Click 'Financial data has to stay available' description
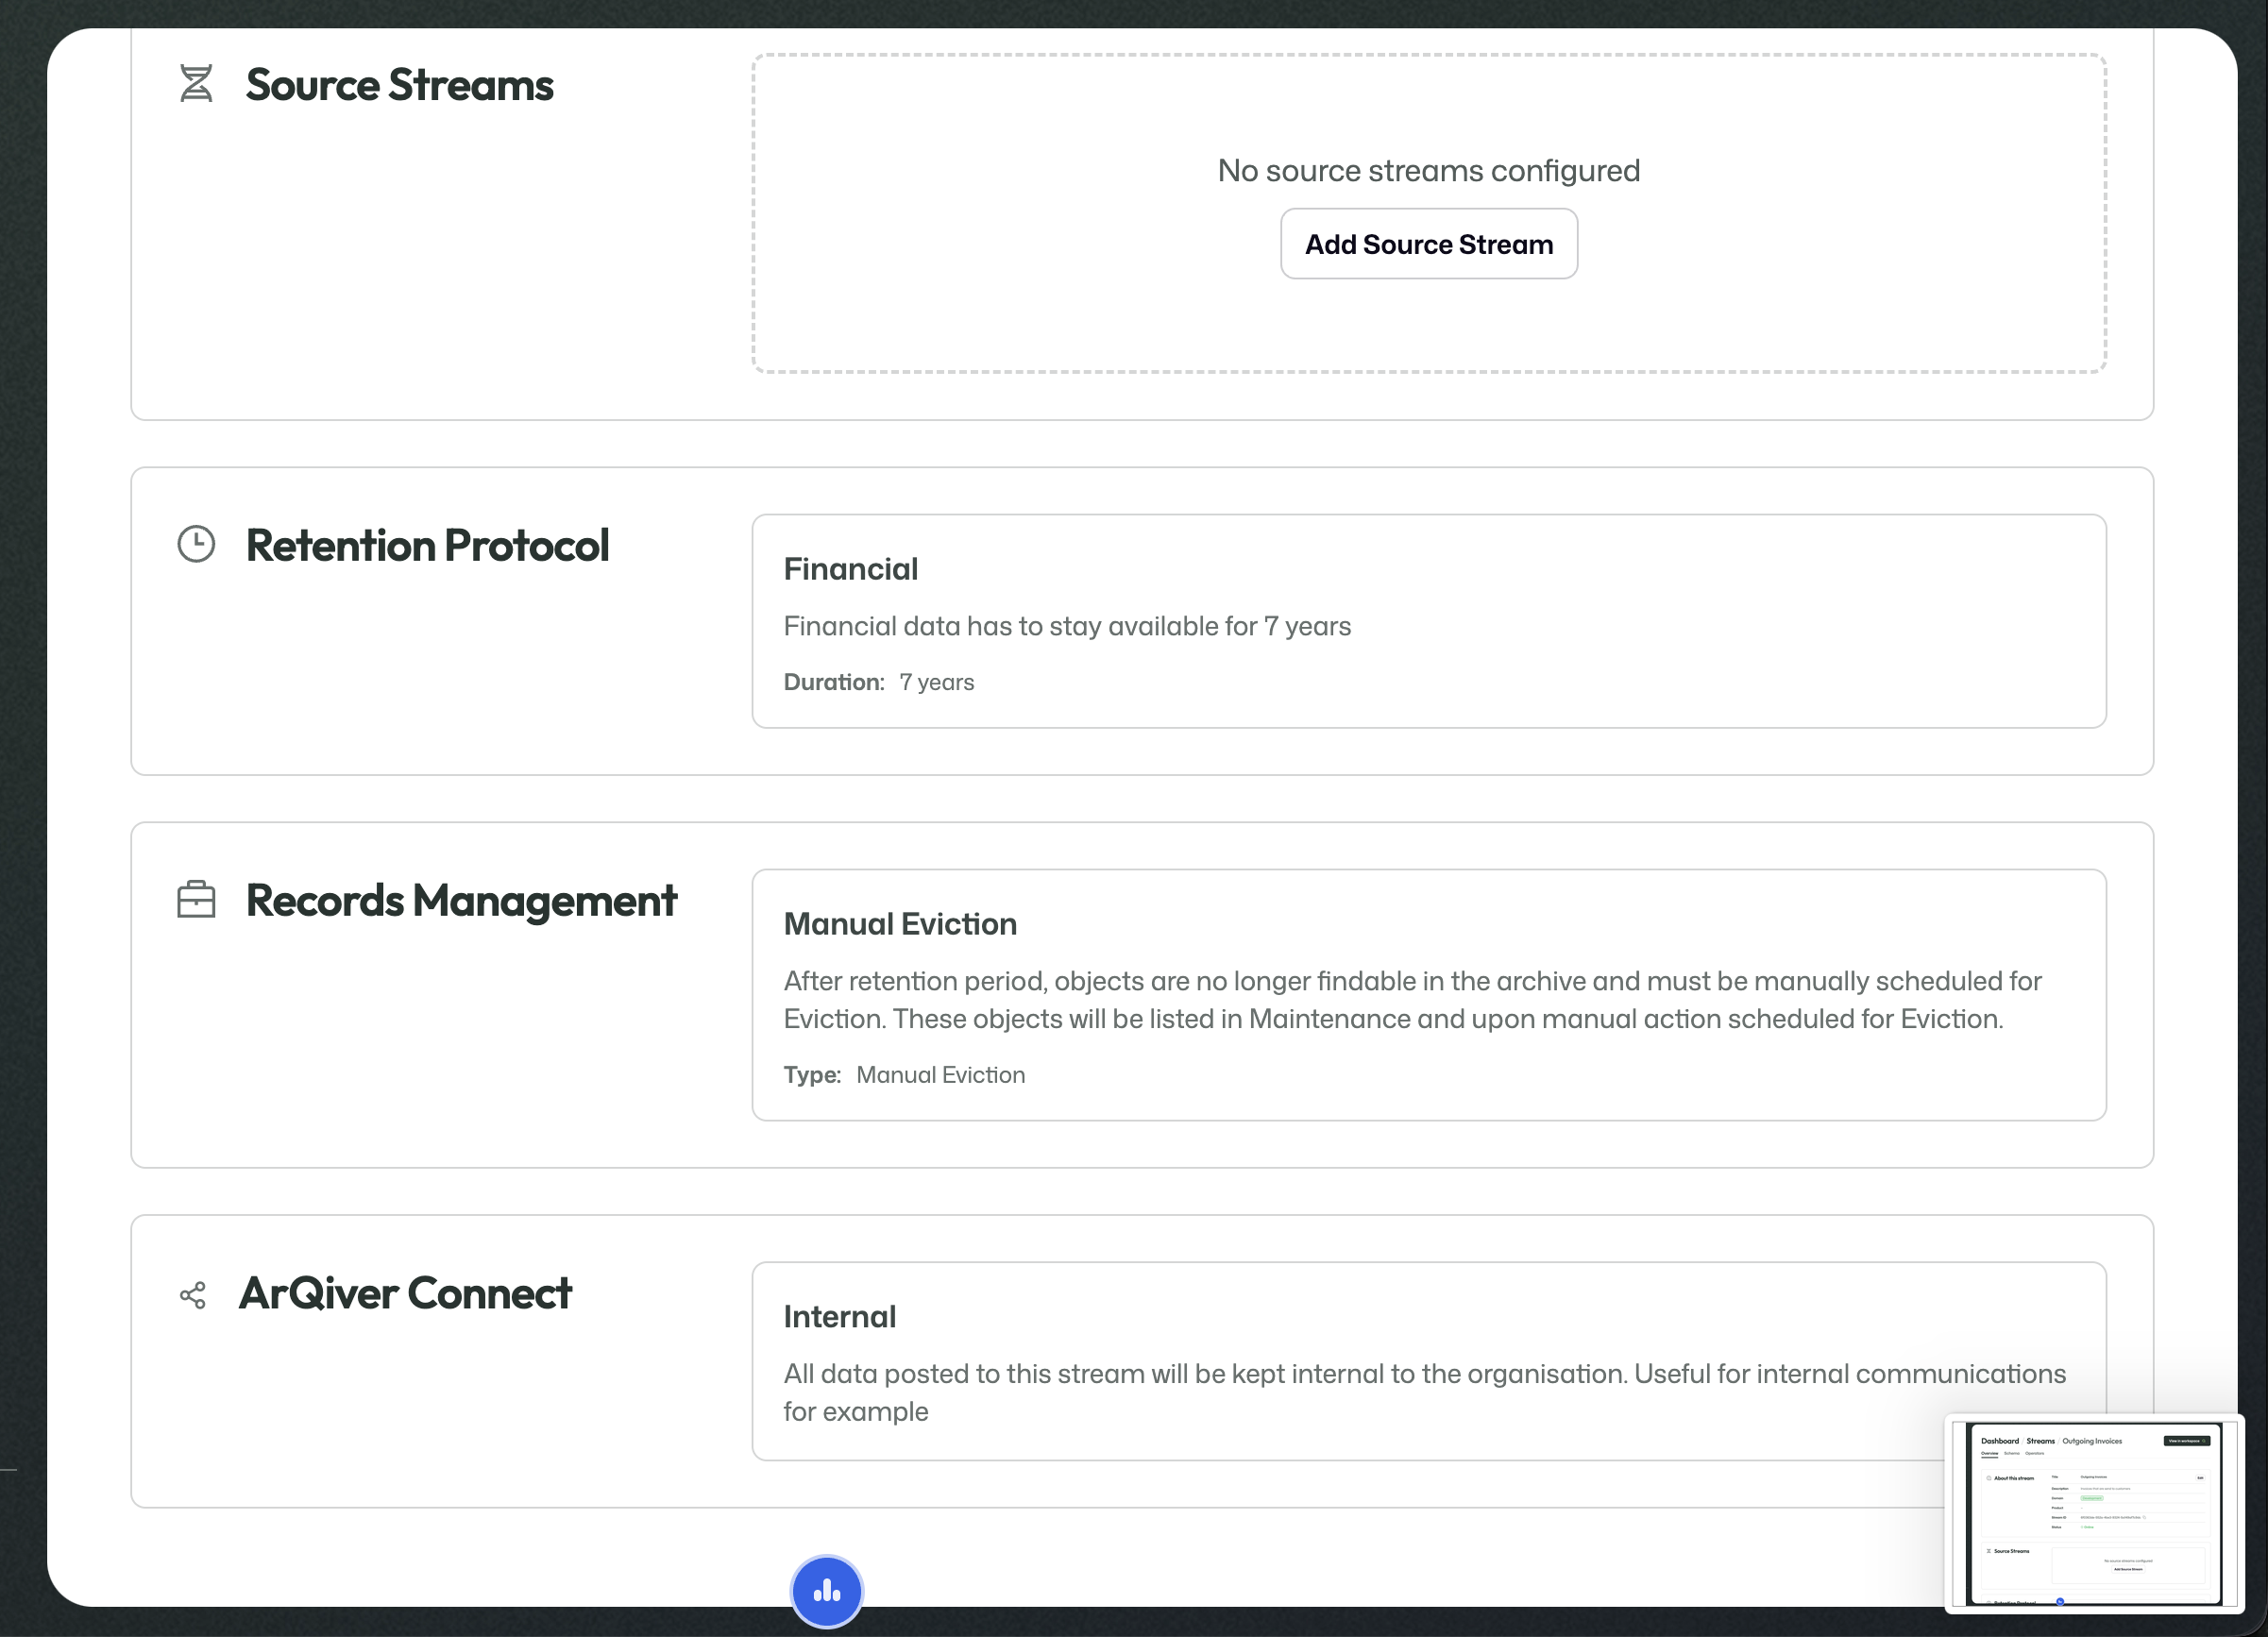 (x=1067, y=626)
